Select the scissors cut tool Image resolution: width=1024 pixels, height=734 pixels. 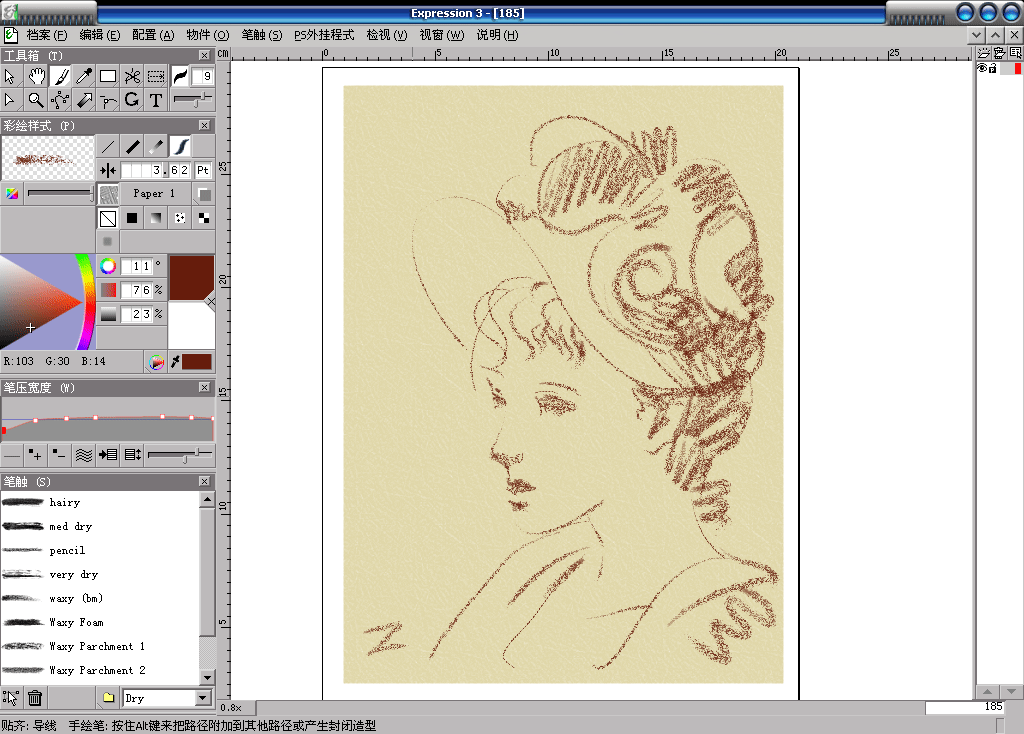pos(132,76)
